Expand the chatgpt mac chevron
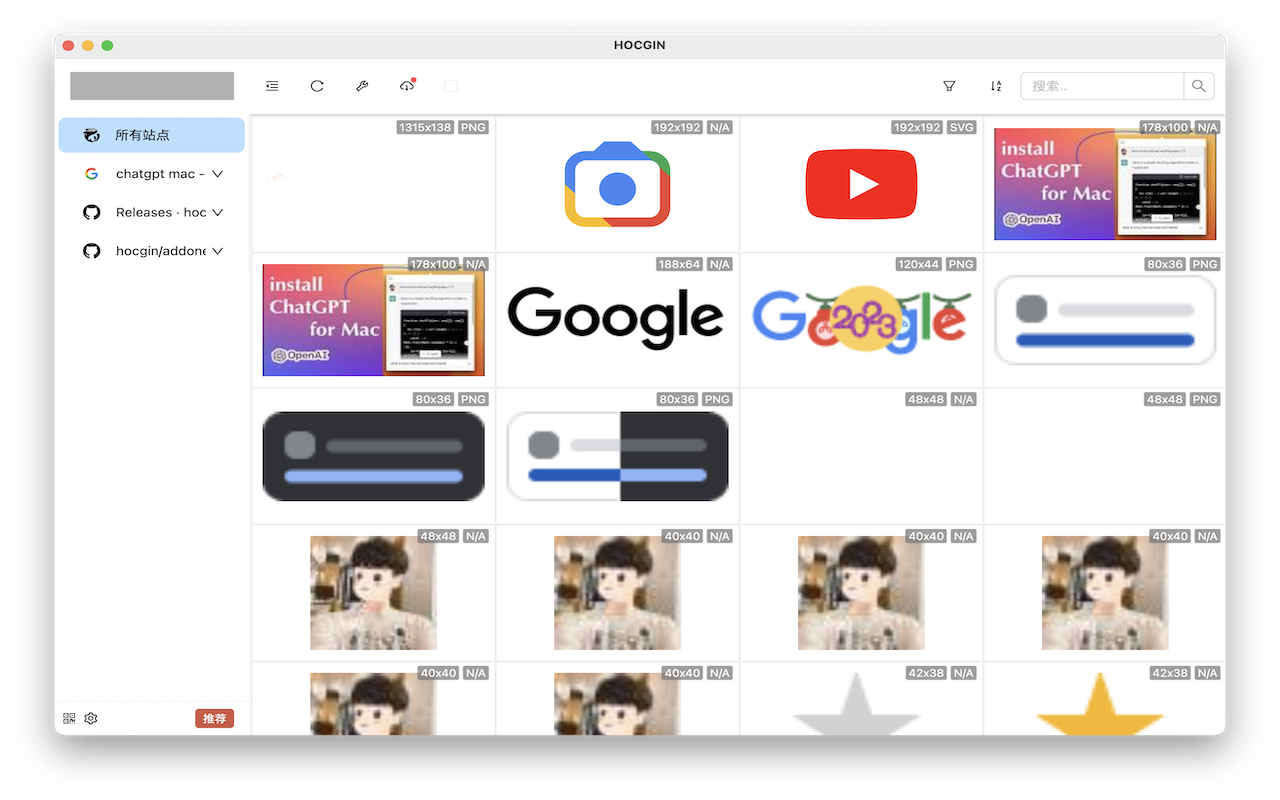 tap(218, 174)
